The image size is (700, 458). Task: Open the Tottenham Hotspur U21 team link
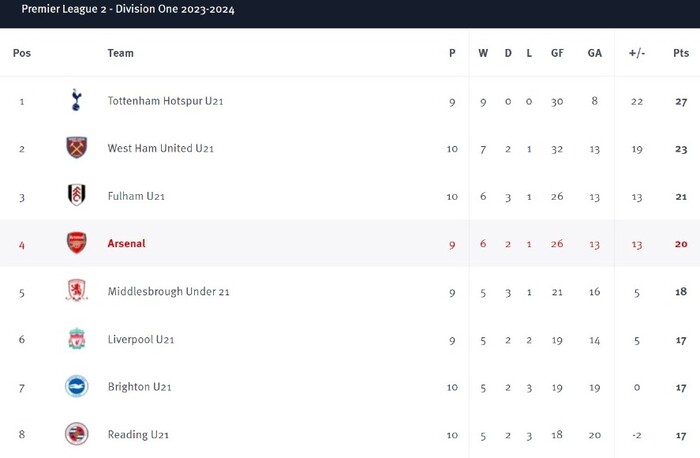[x=165, y=101]
